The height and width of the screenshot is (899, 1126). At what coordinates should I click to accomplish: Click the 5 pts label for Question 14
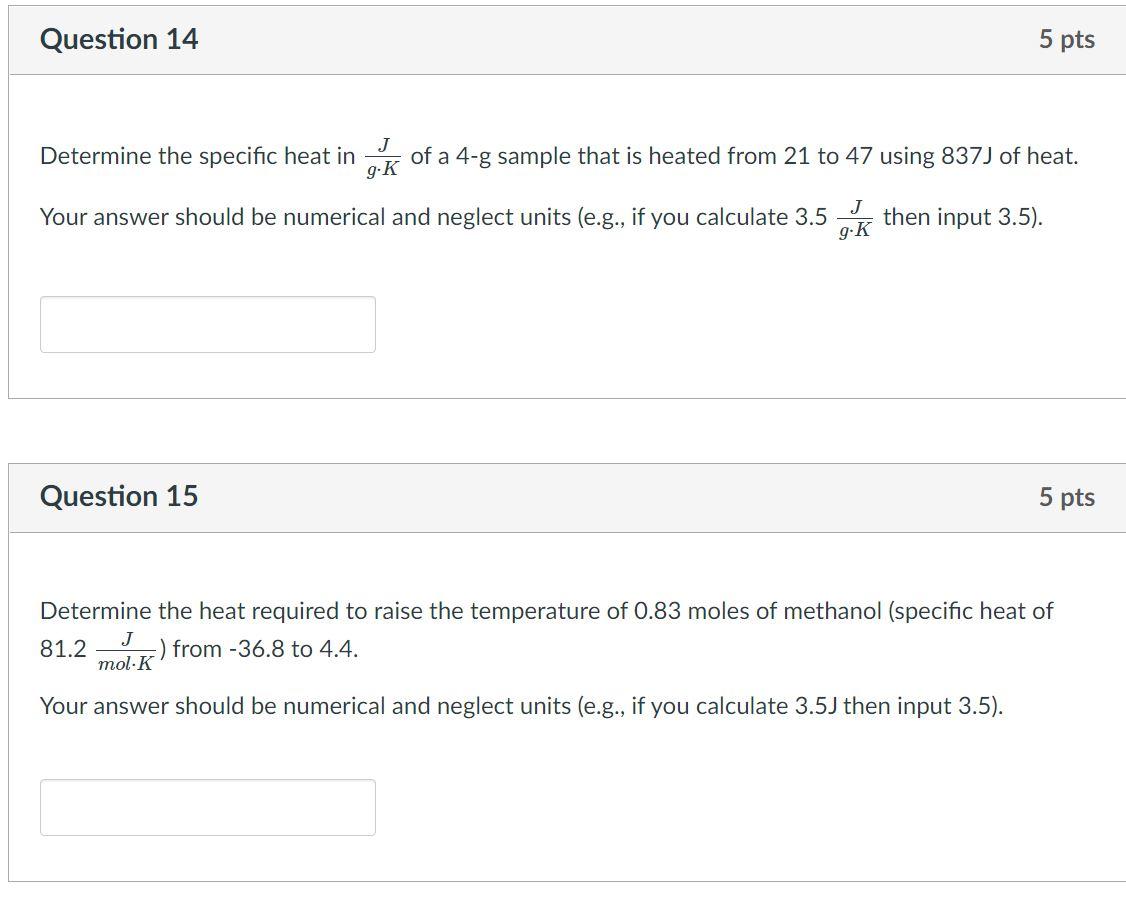coord(1066,40)
